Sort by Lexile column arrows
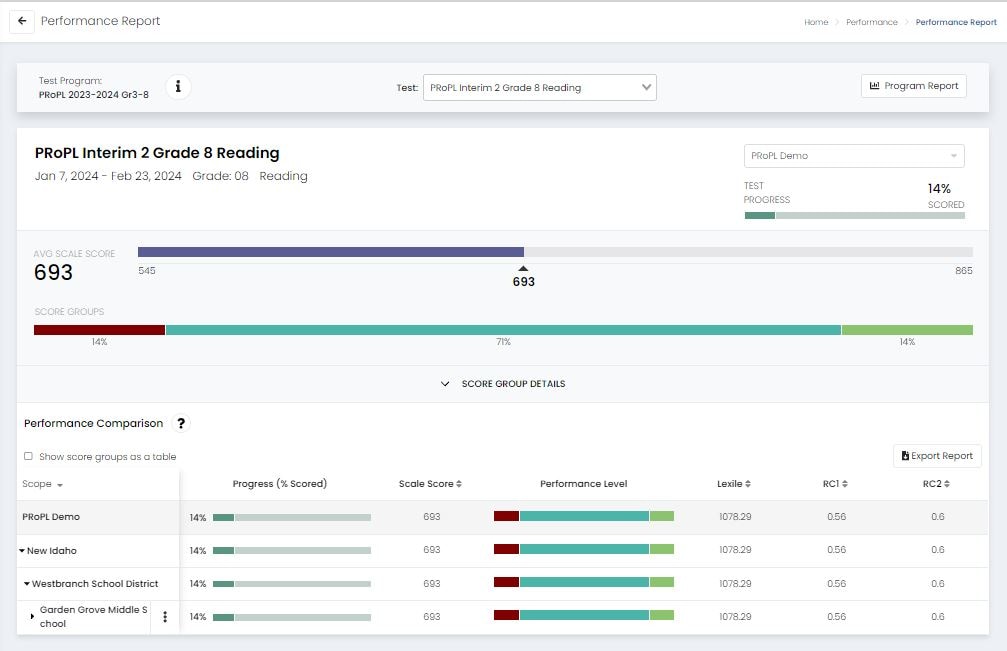Screen dimensions: 1007x651 (x=750, y=484)
